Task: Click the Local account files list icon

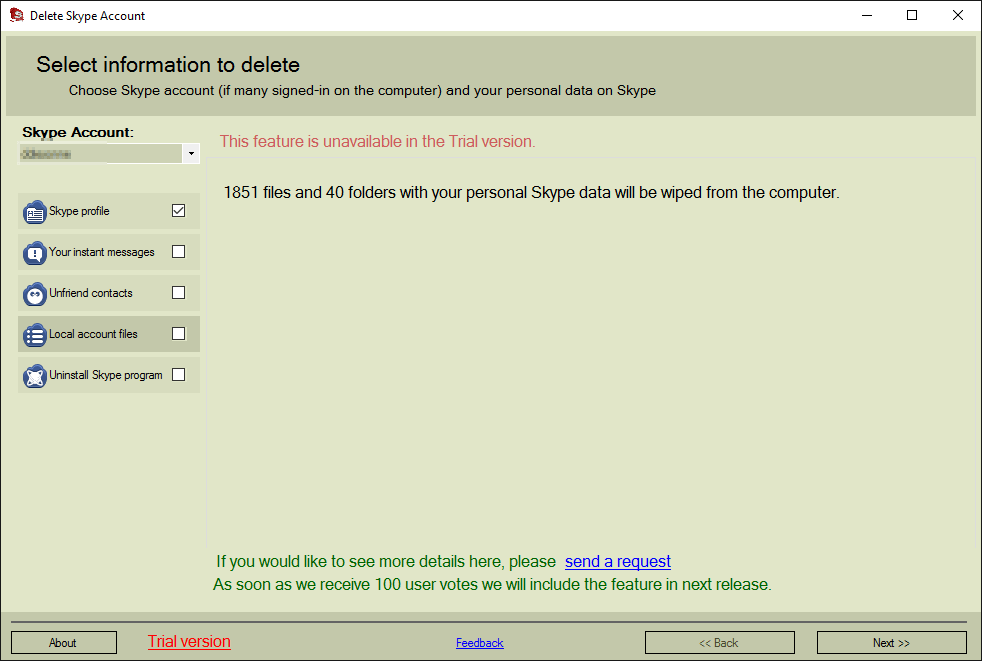Action: coord(35,335)
